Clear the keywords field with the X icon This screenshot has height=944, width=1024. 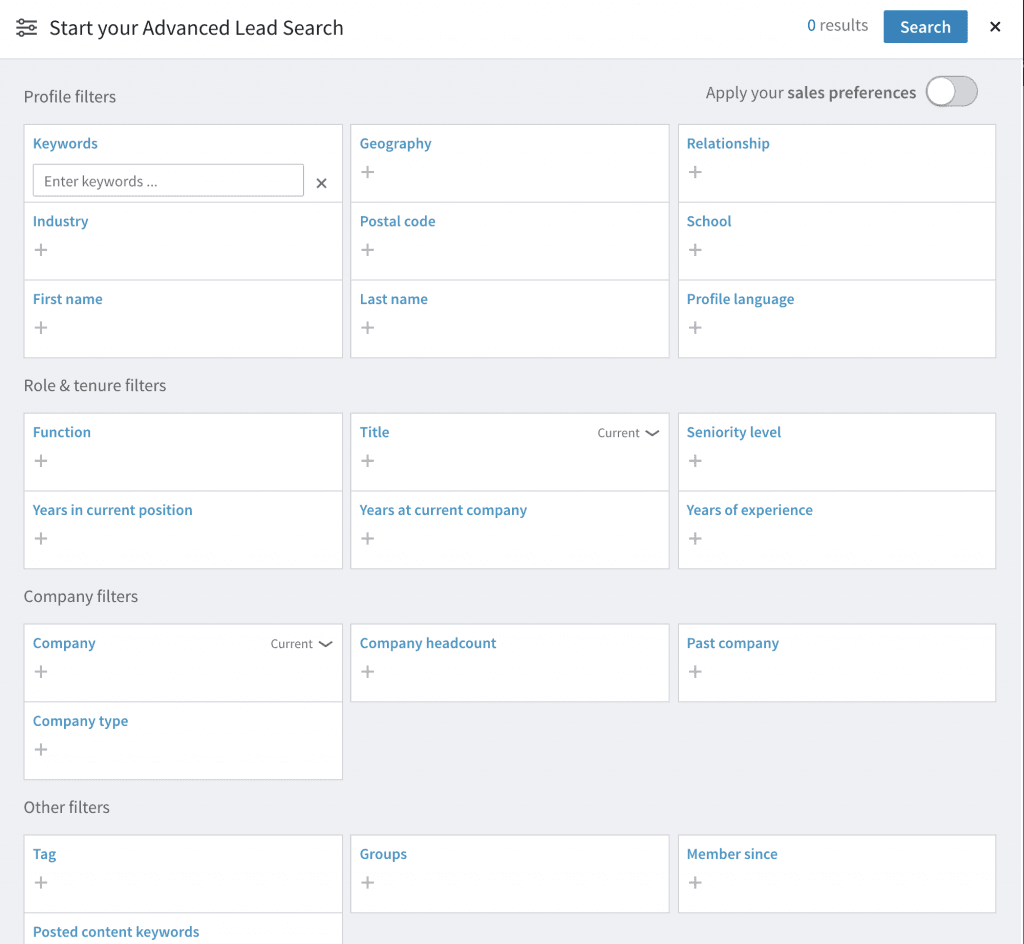pyautogui.click(x=321, y=182)
